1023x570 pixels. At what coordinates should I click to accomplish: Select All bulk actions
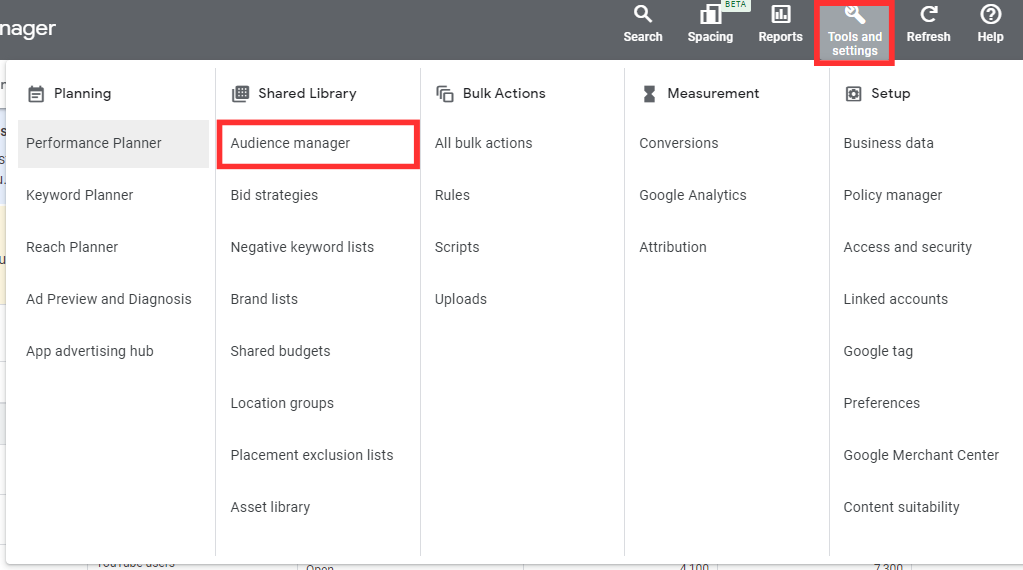click(483, 143)
